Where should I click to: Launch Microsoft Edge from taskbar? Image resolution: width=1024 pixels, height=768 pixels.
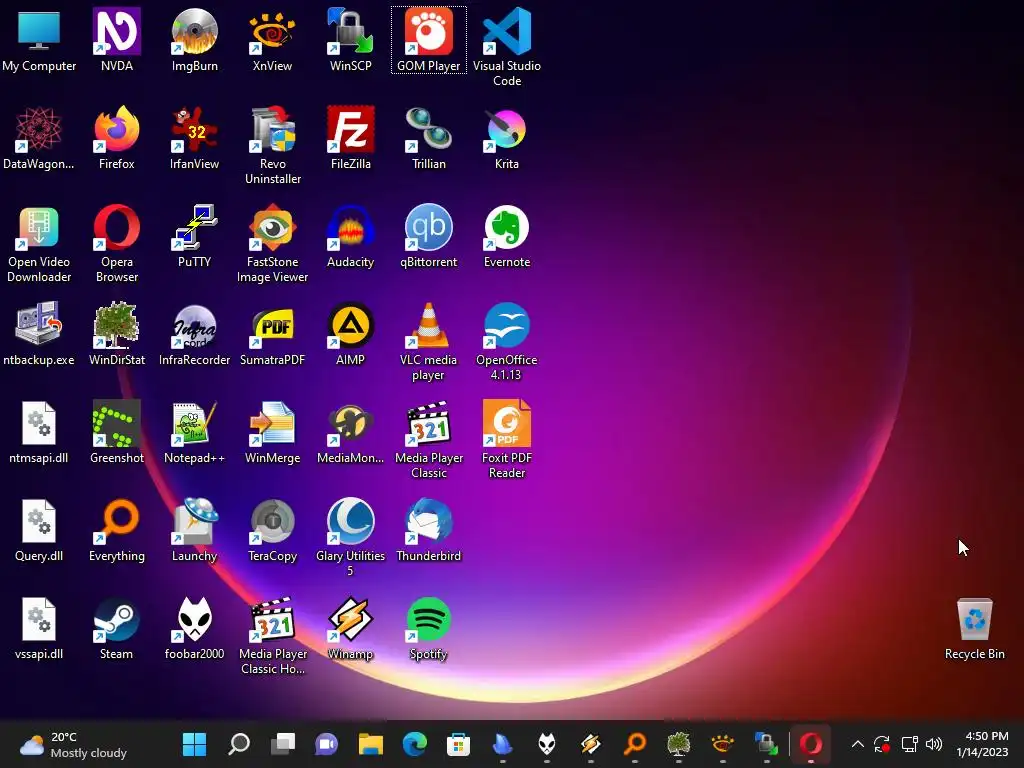[x=415, y=744]
